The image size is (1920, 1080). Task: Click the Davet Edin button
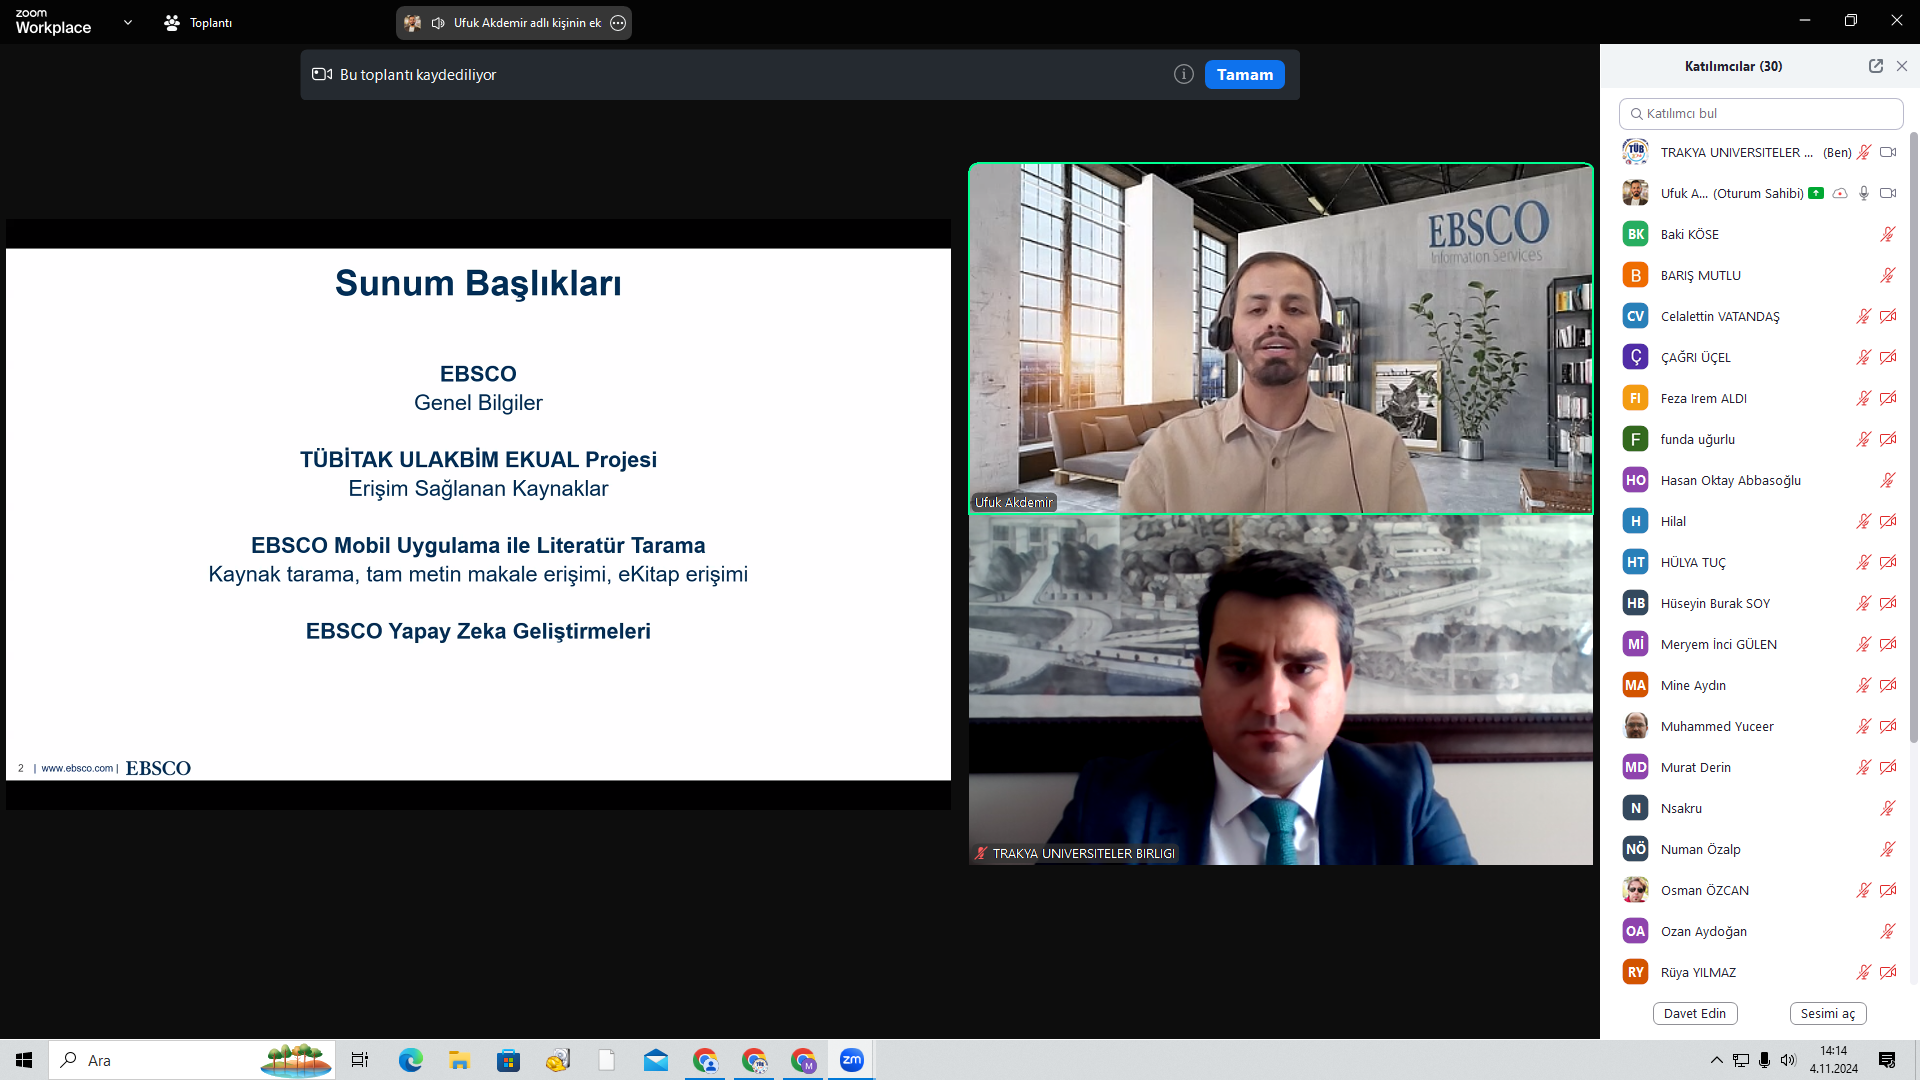coord(1694,1013)
